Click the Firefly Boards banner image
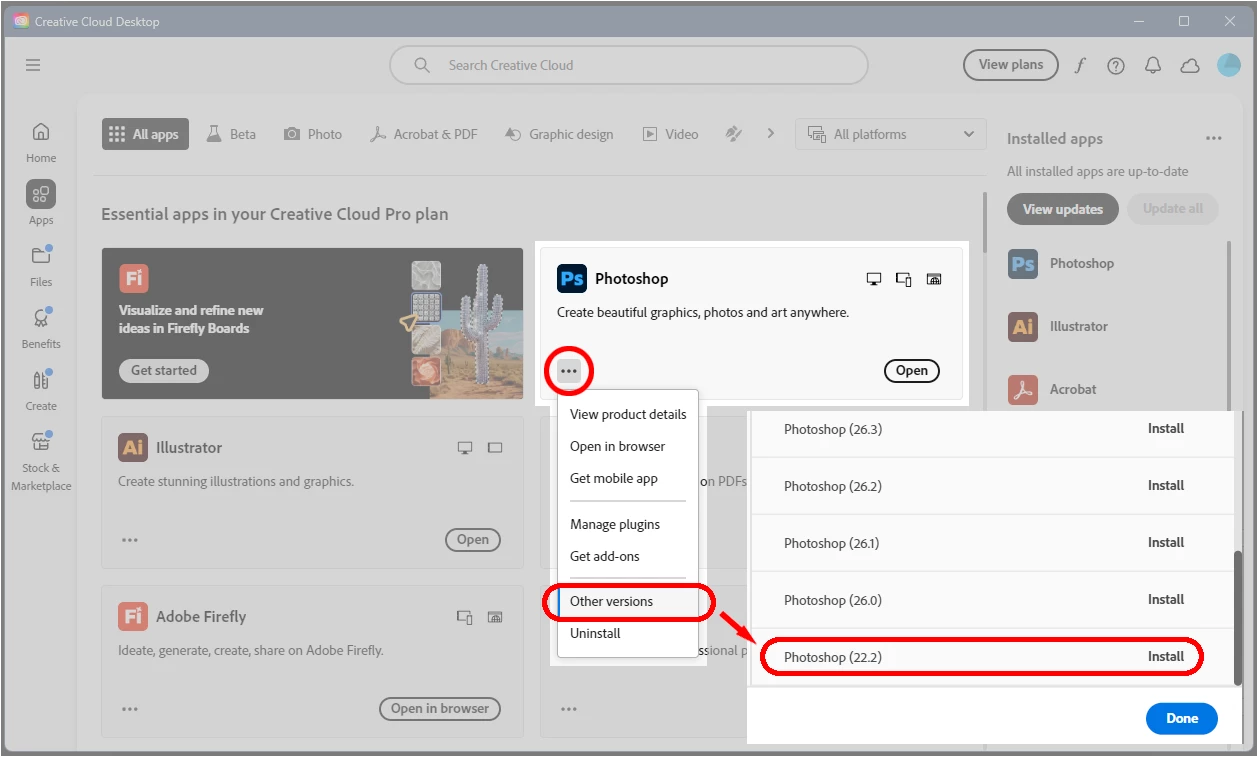 point(312,324)
